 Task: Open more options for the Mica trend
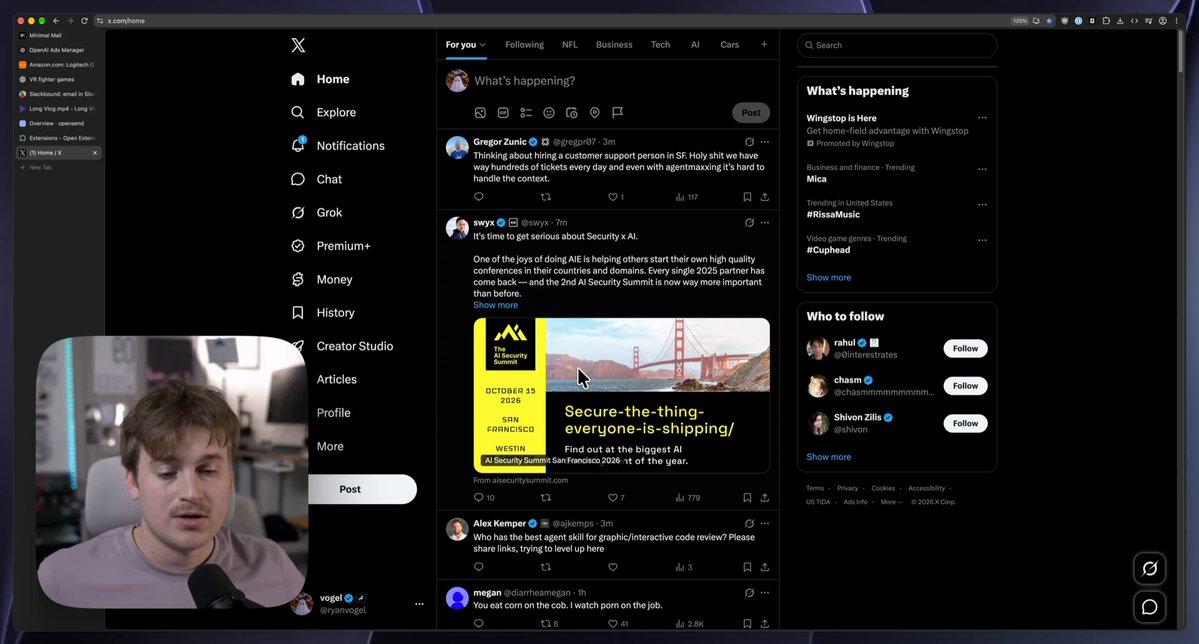(982, 169)
